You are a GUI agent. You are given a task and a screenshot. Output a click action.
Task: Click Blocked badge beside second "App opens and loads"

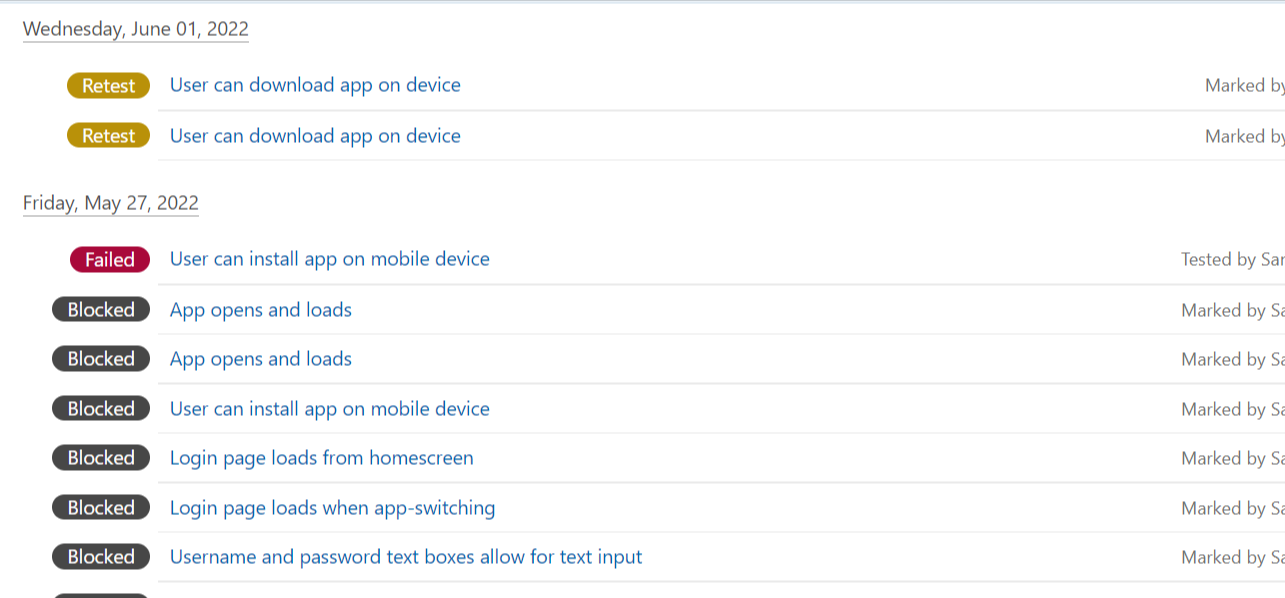coord(101,359)
